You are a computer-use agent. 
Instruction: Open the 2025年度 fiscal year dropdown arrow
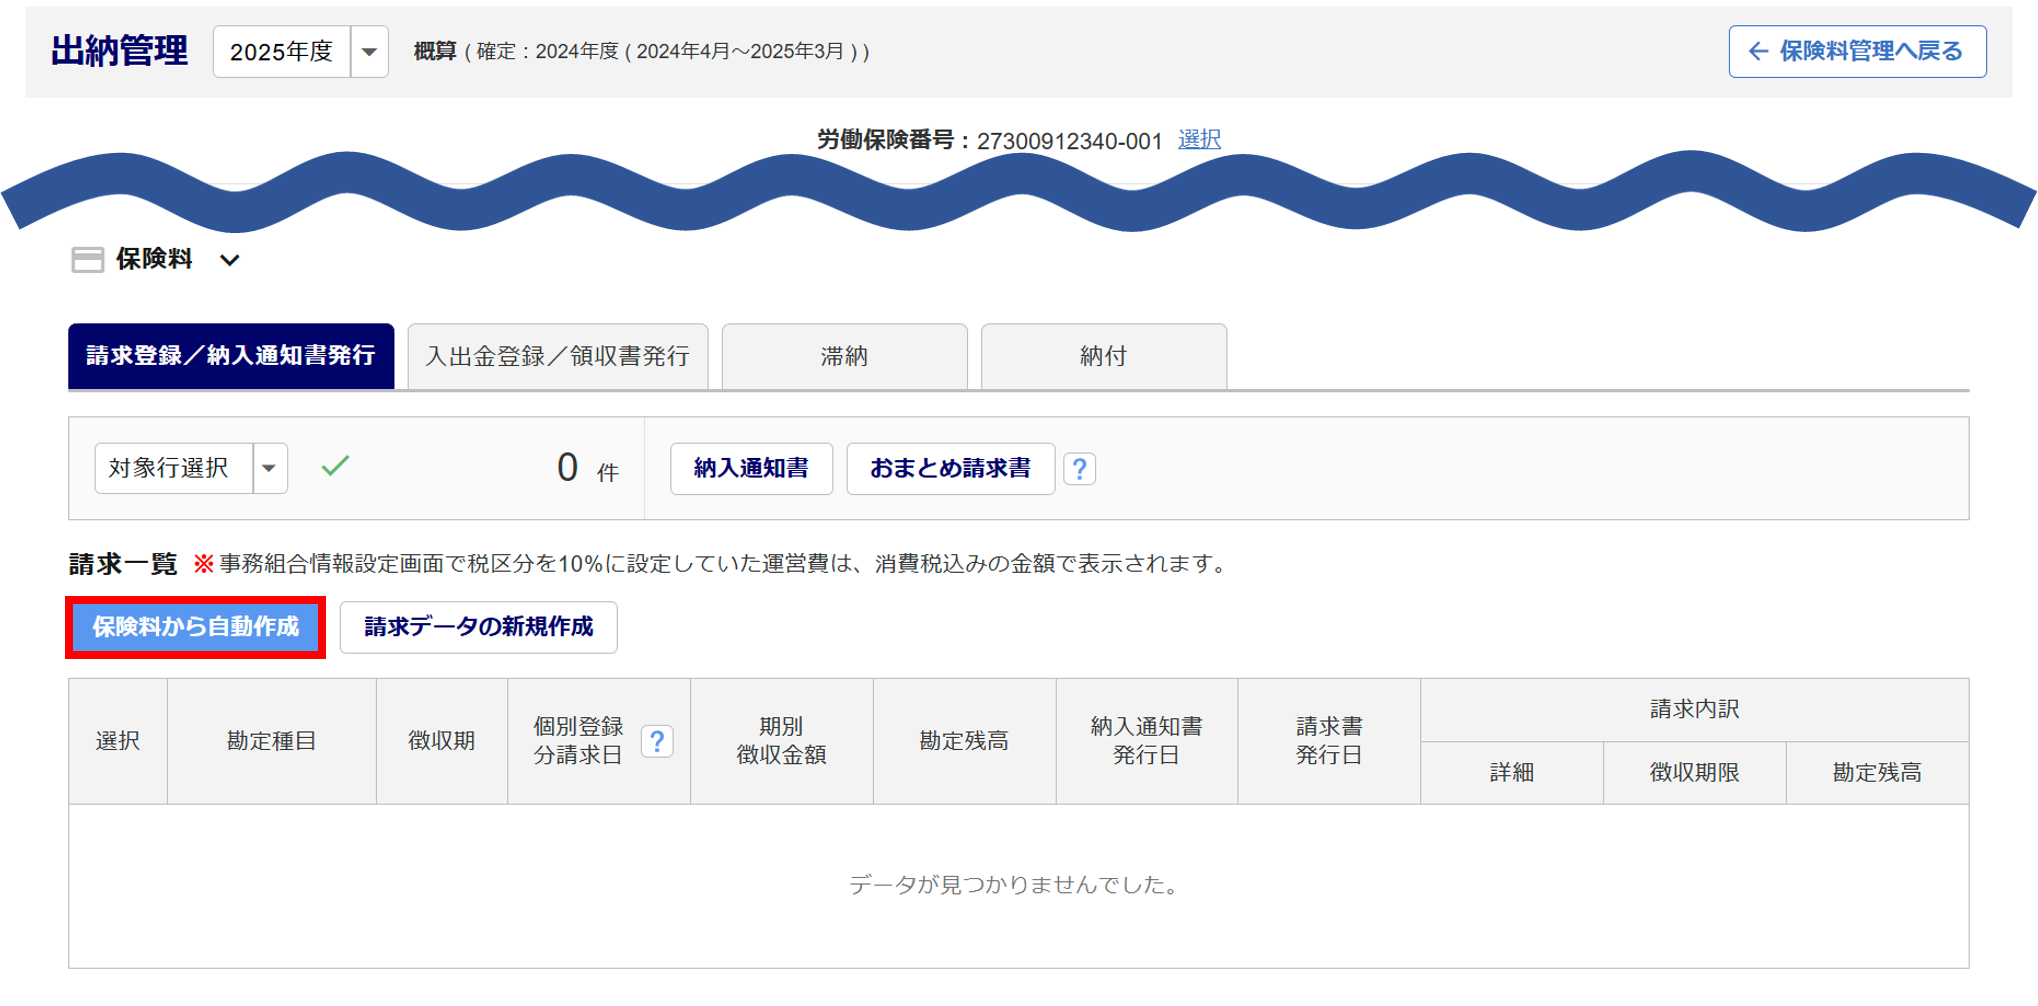(x=369, y=52)
